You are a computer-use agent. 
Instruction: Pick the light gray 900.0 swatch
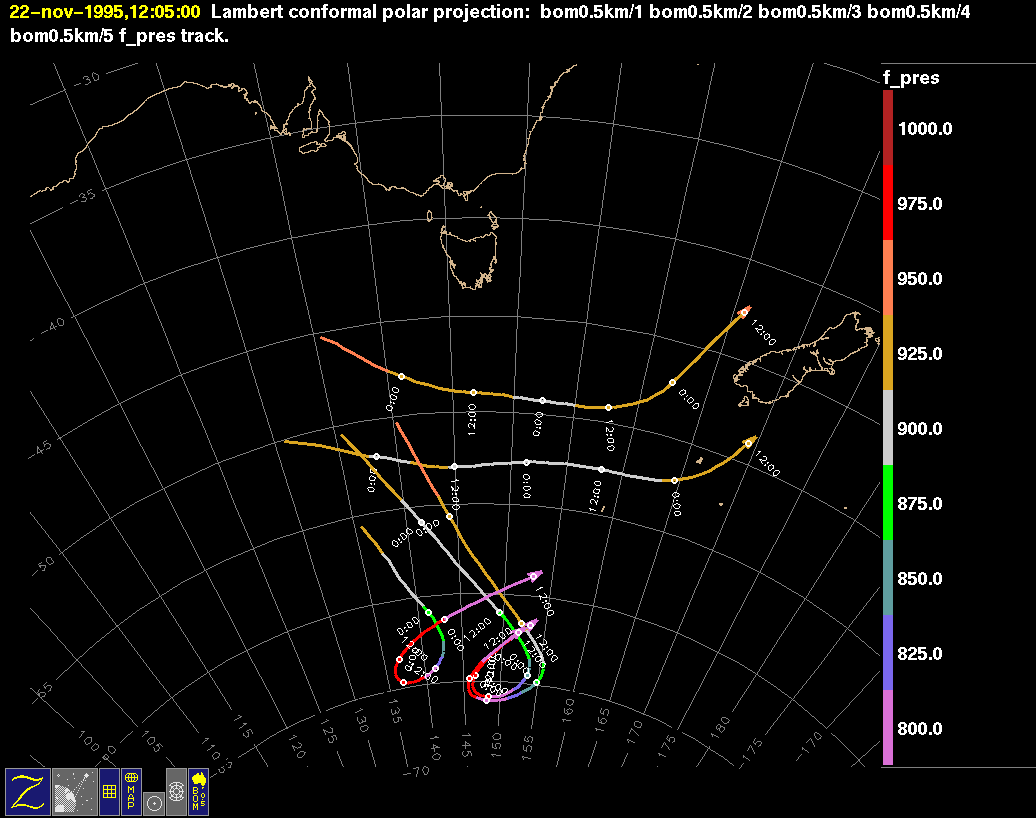pos(888,428)
